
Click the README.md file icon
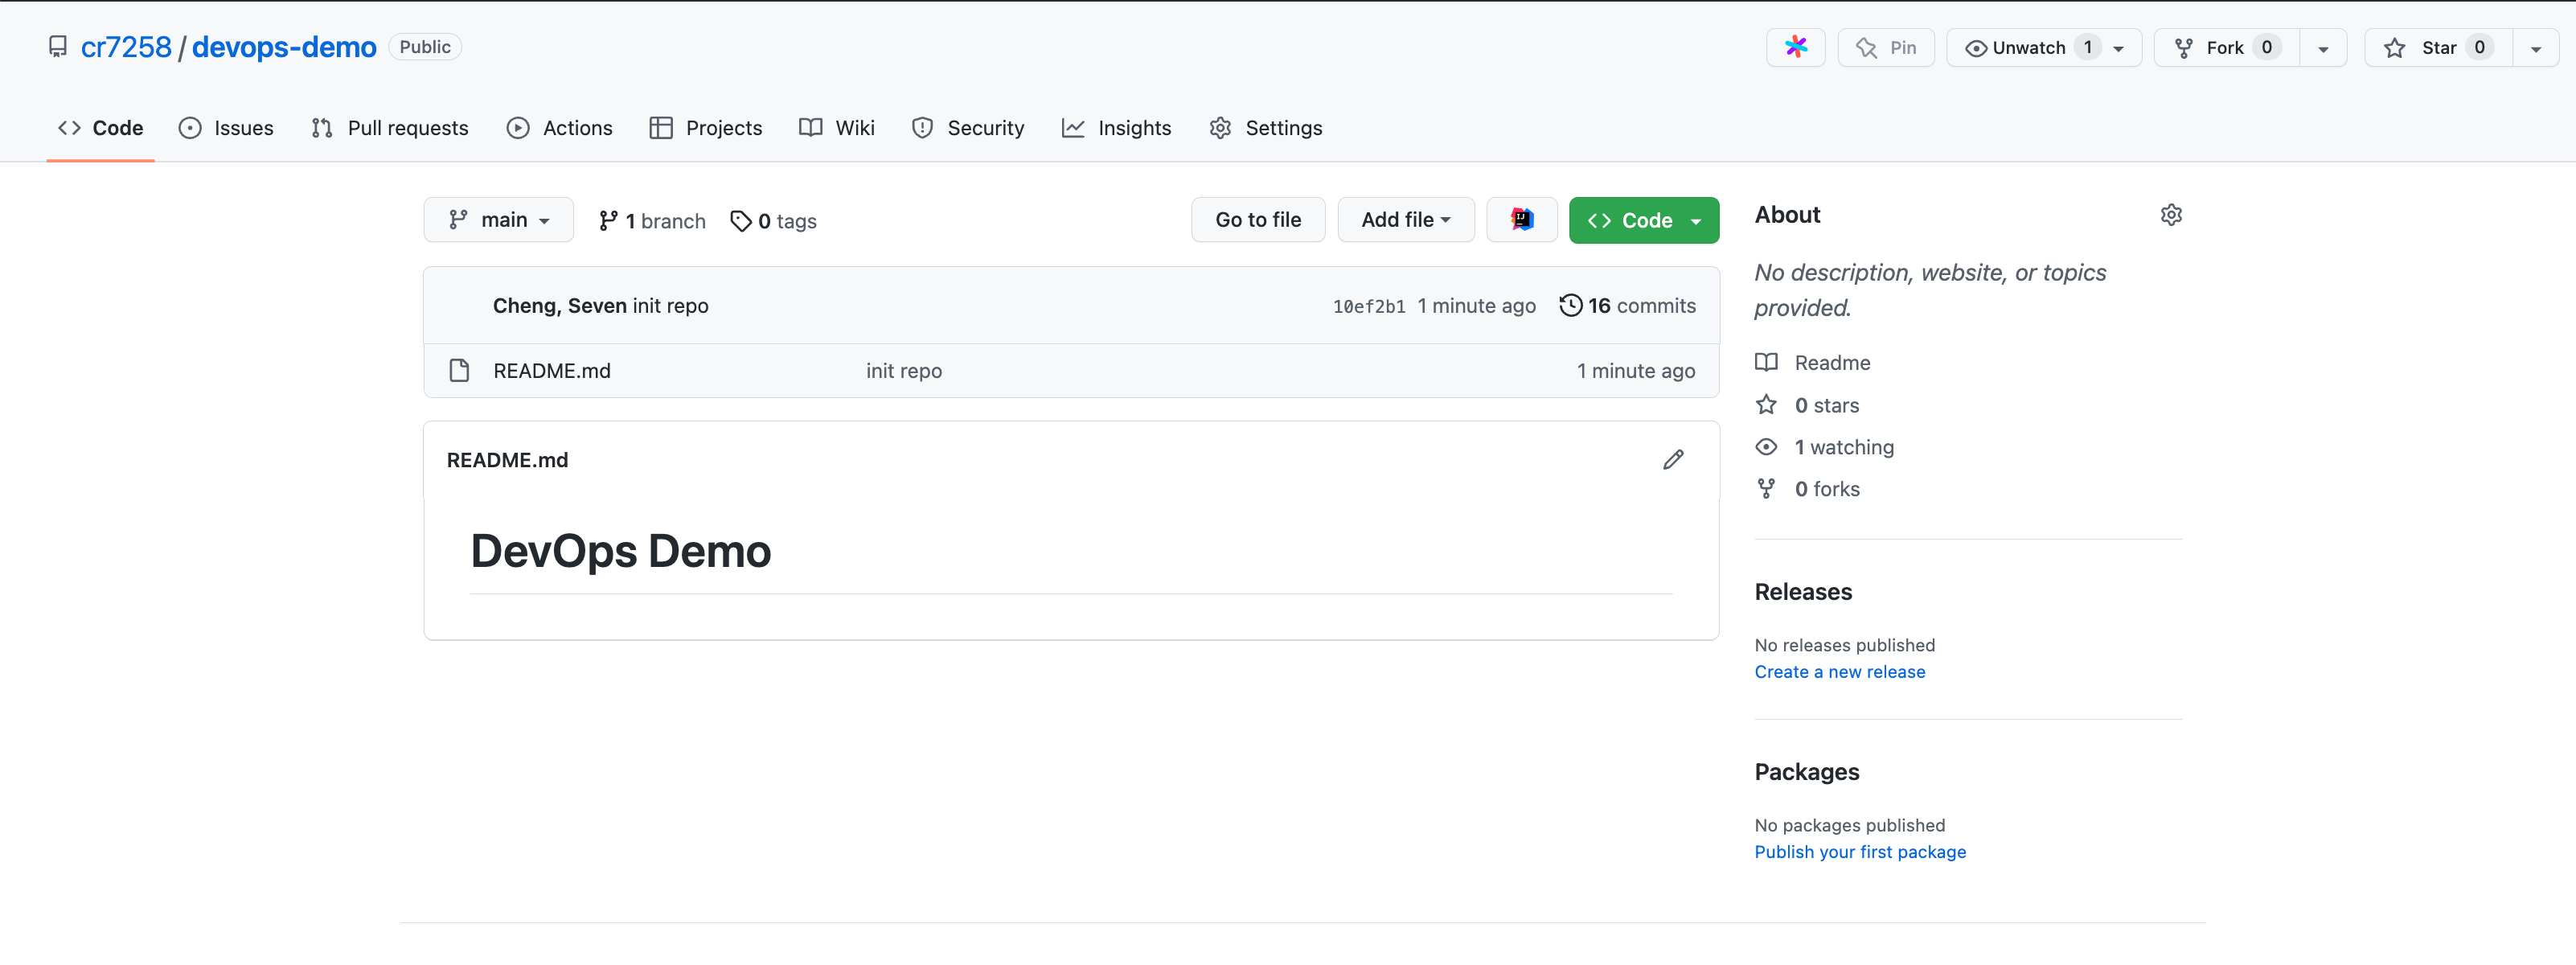coord(459,371)
